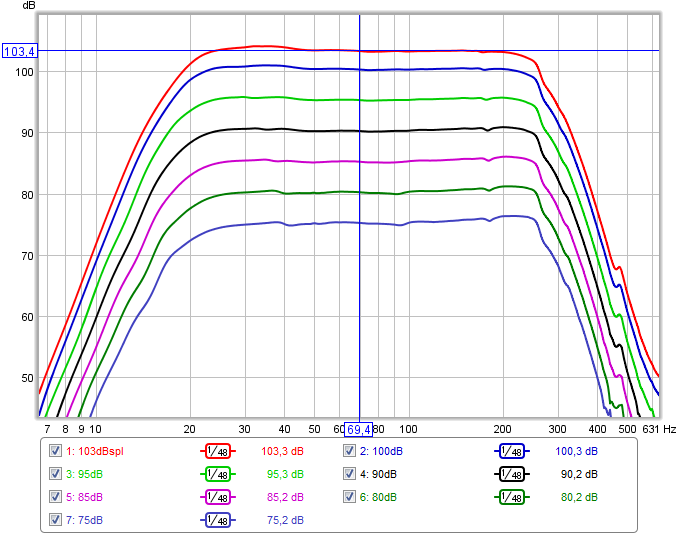Screen dimensions: 678x534
Task: Click the 100 label on the dB axis
Action: (25, 72)
